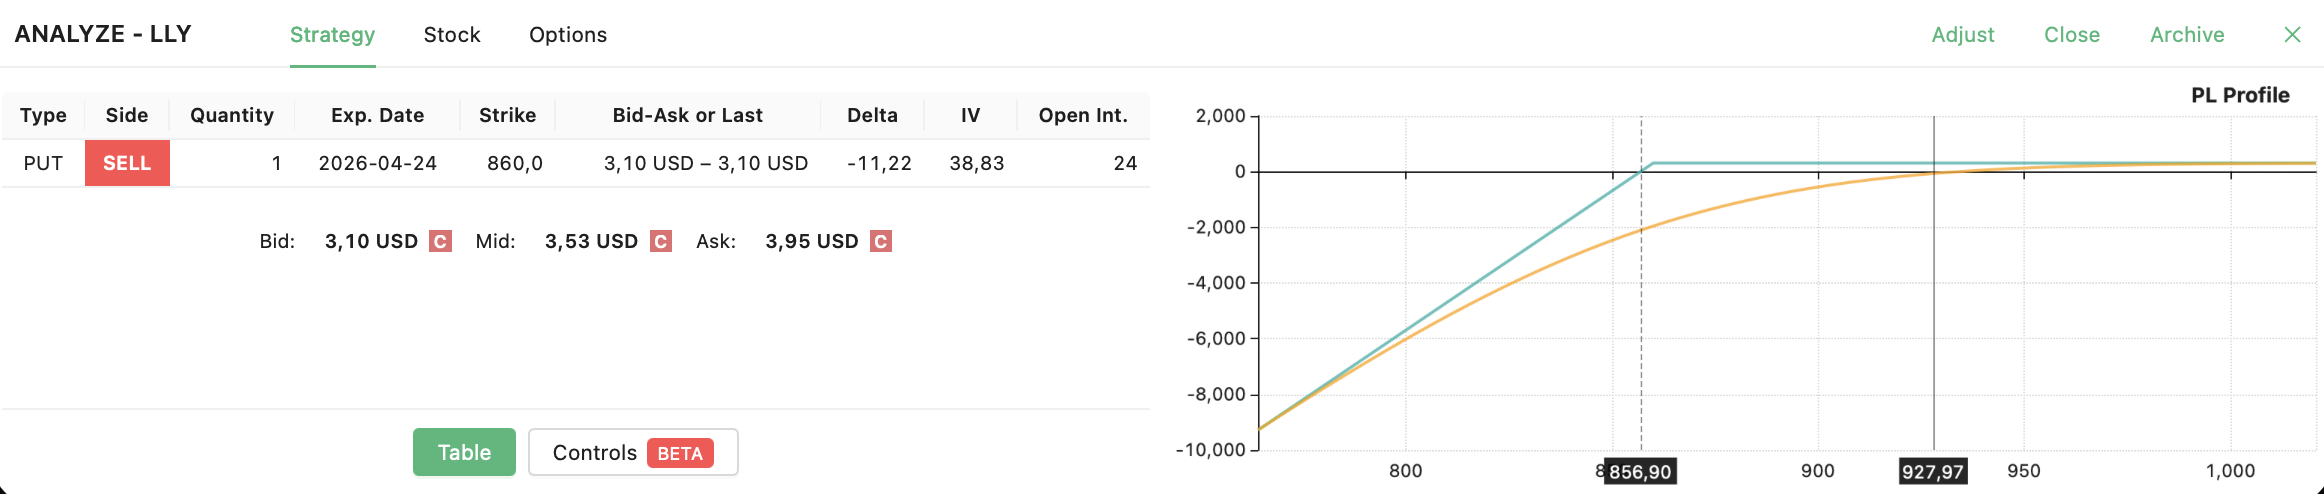Select the Strategy tab
This screenshot has height=494, width=2324.
click(332, 35)
